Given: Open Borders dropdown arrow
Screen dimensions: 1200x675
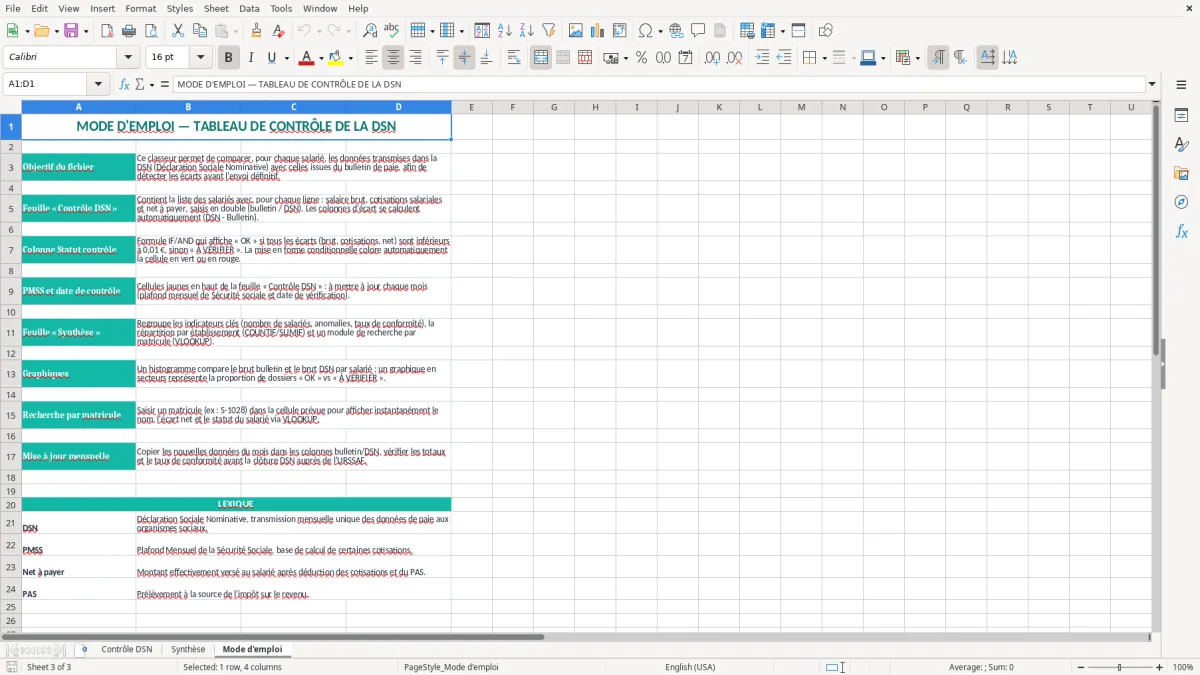Looking at the screenshot, I should 823,58.
